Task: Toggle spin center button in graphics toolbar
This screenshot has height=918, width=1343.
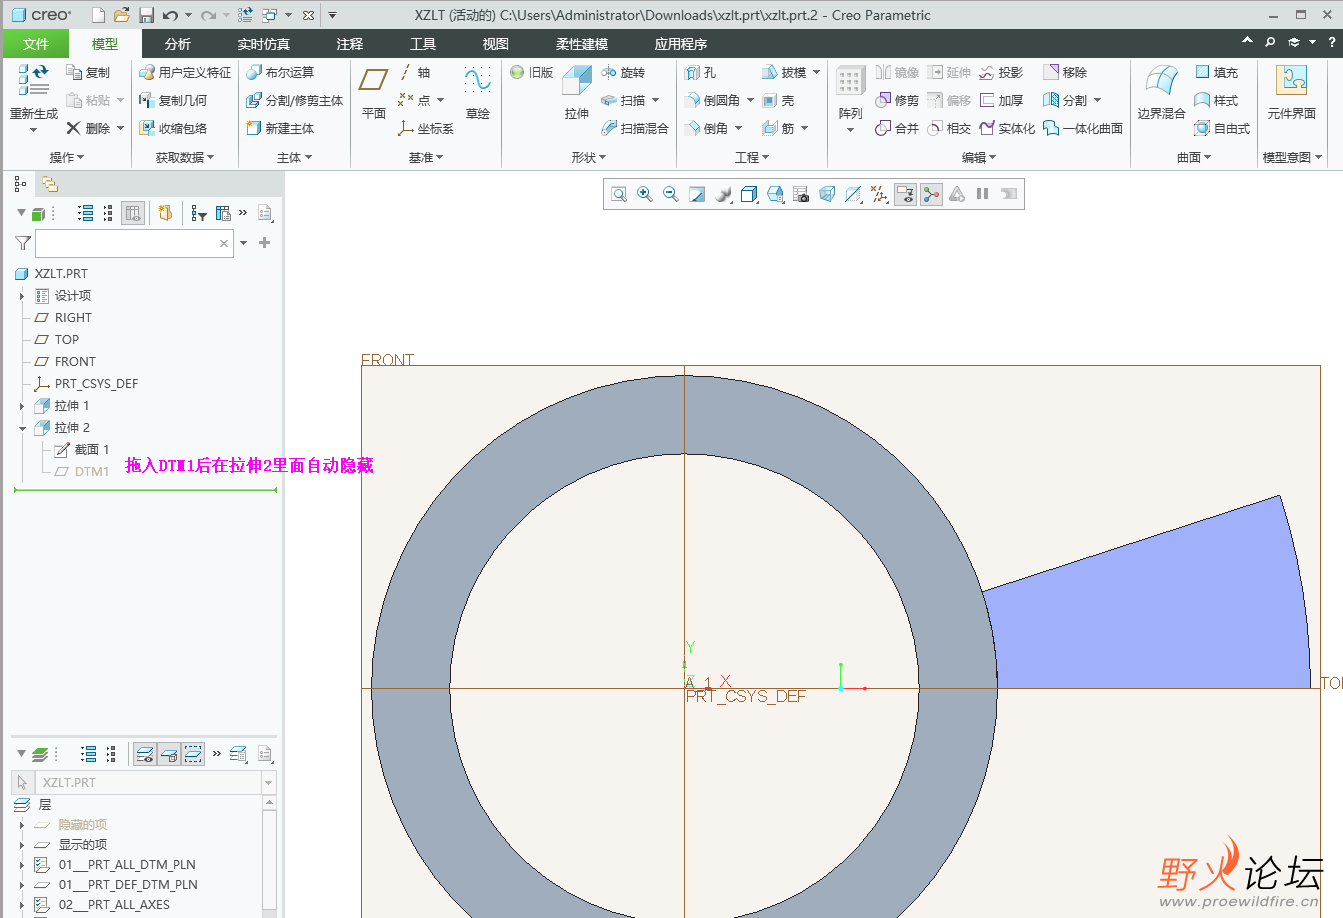Action: tap(931, 194)
